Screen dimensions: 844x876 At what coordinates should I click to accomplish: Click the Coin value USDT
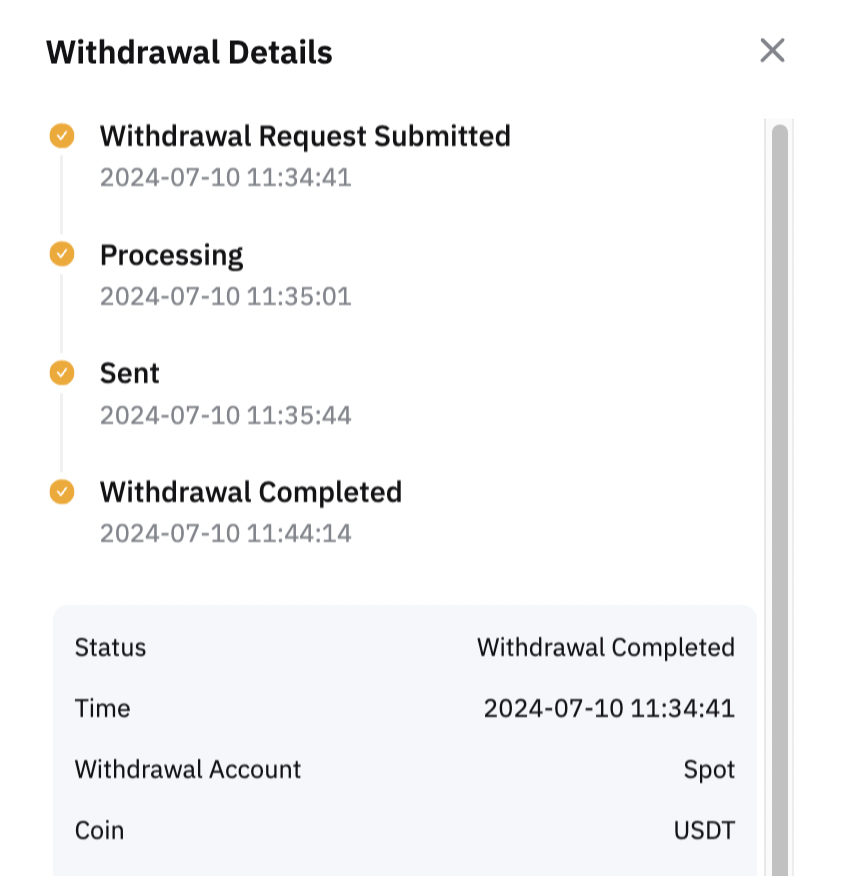click(704, 831)
